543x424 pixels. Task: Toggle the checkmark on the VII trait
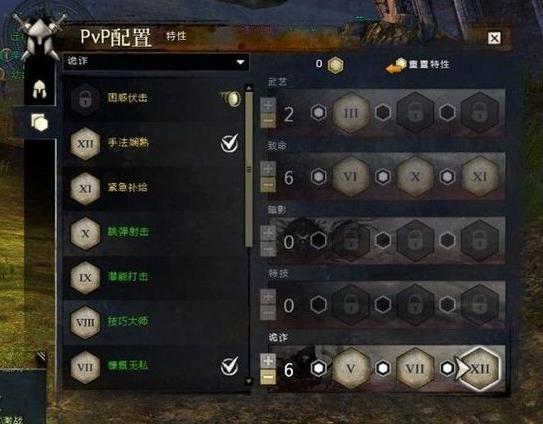coord(230,366)
